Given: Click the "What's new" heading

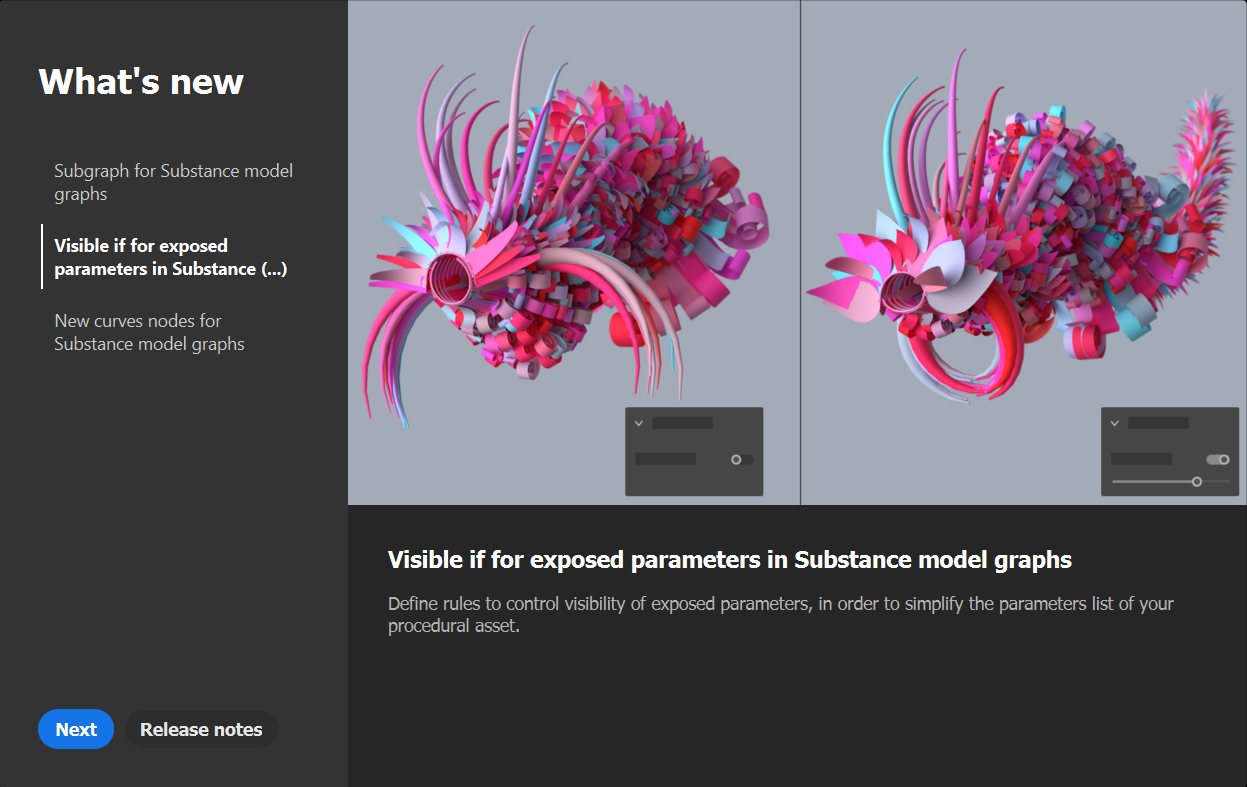Looking at the screenshot, I should coord(141,81).
